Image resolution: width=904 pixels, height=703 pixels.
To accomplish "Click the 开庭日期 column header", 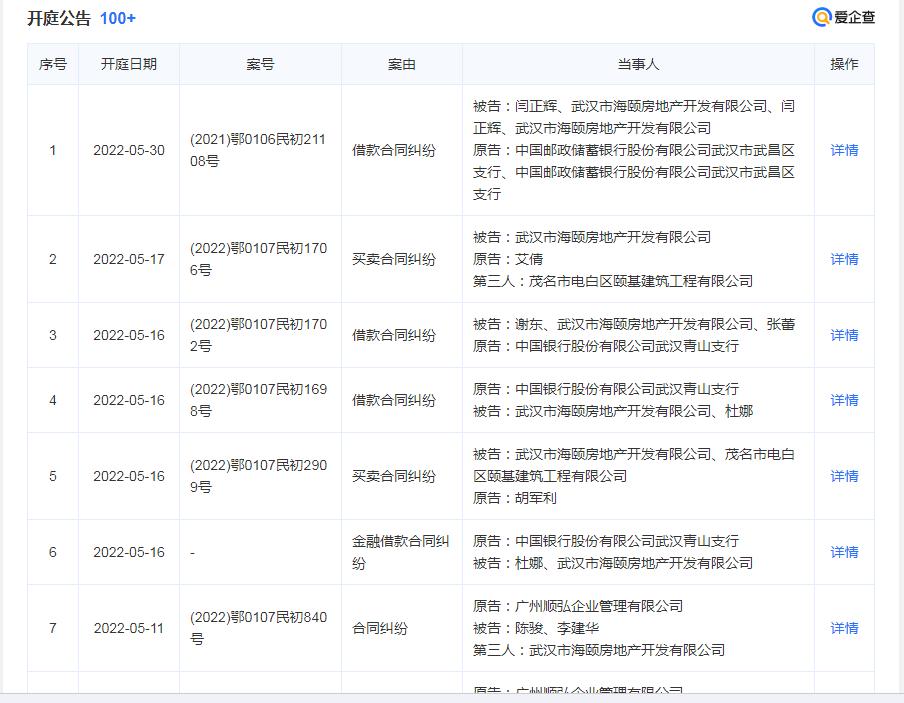I will 129,64.
